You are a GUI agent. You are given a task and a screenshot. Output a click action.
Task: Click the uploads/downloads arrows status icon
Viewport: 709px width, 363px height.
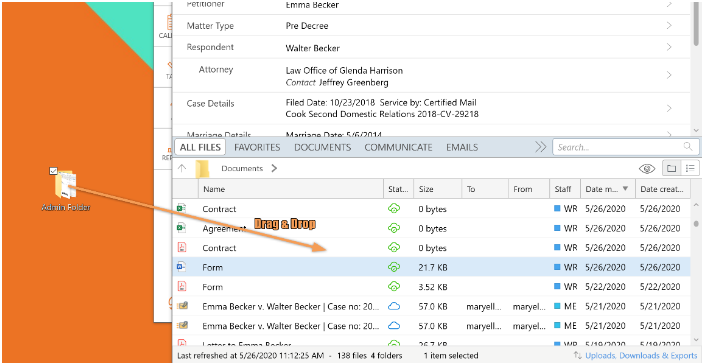[x=577, y=356]
